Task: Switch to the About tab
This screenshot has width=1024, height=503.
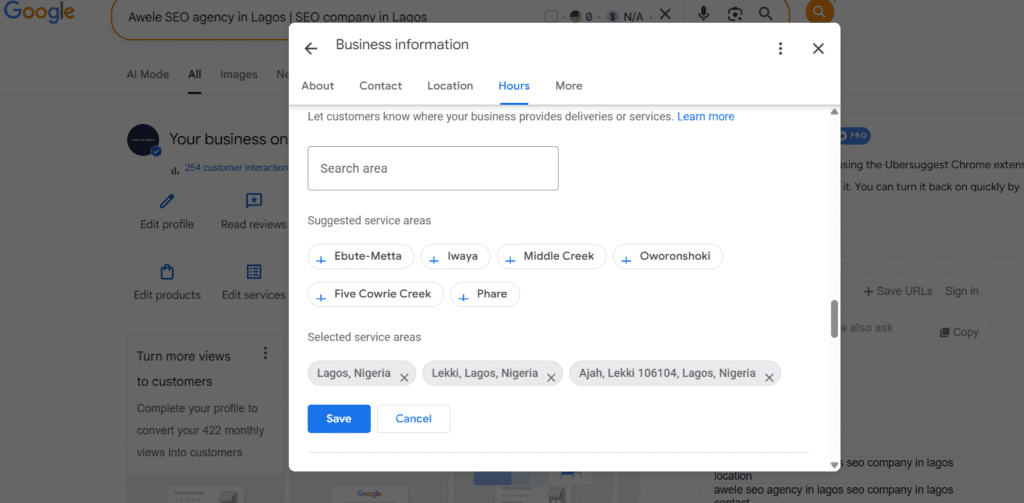Action: coord(317,86)
